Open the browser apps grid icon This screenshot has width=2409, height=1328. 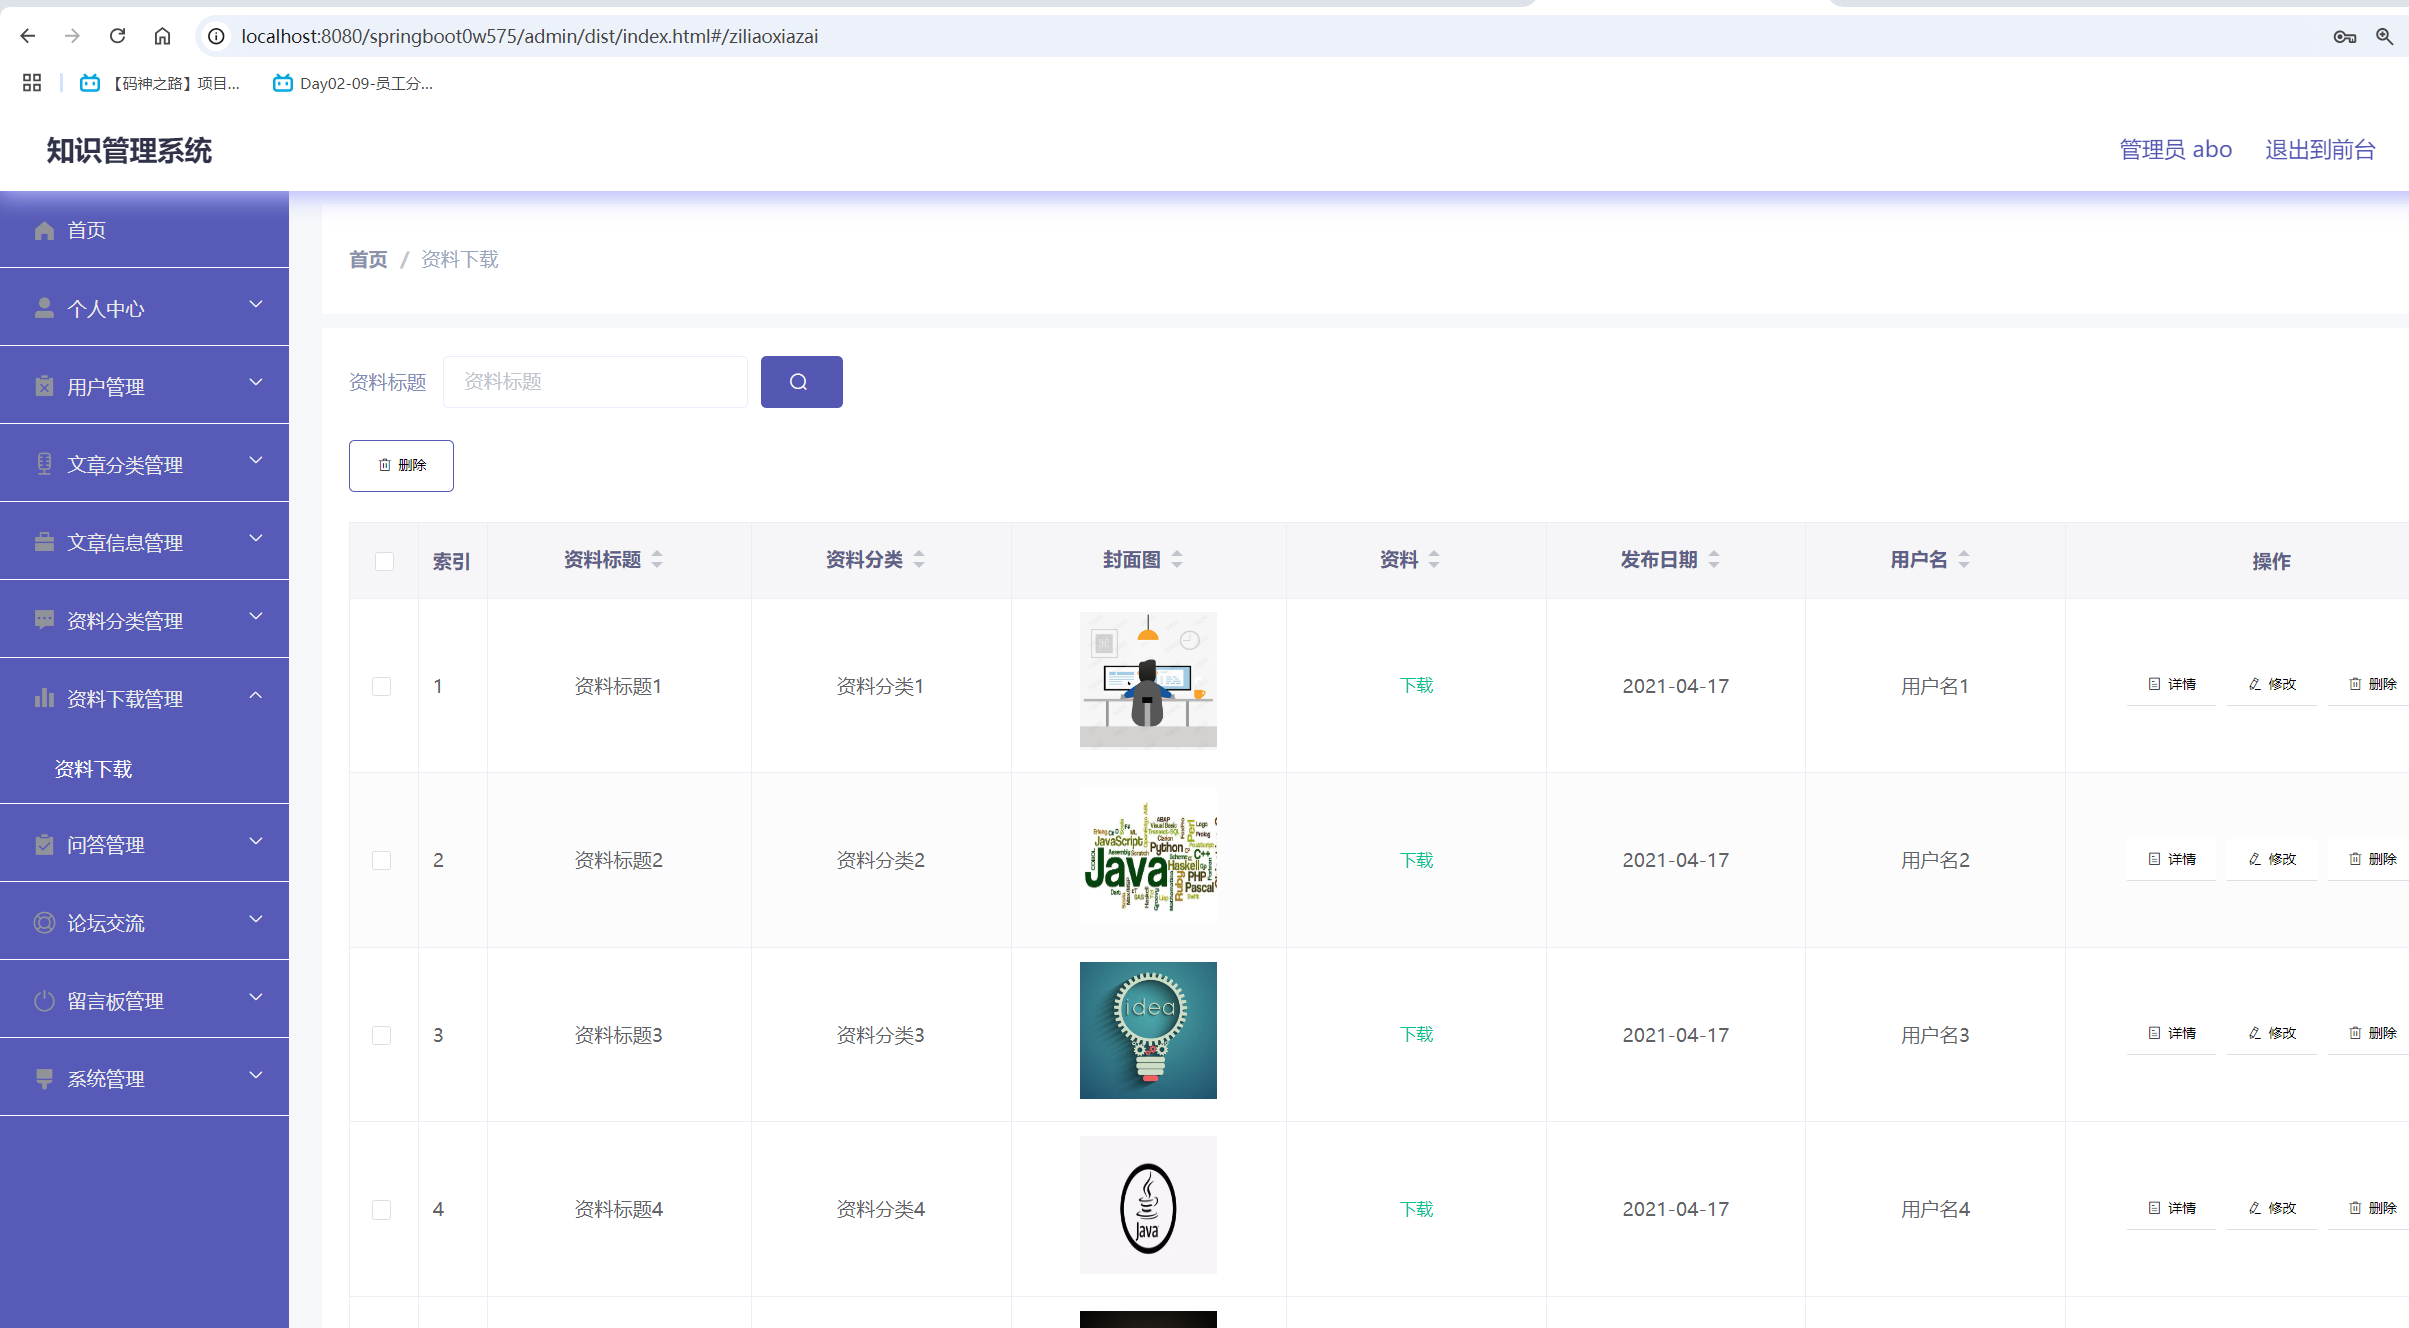tap(32, 83)
